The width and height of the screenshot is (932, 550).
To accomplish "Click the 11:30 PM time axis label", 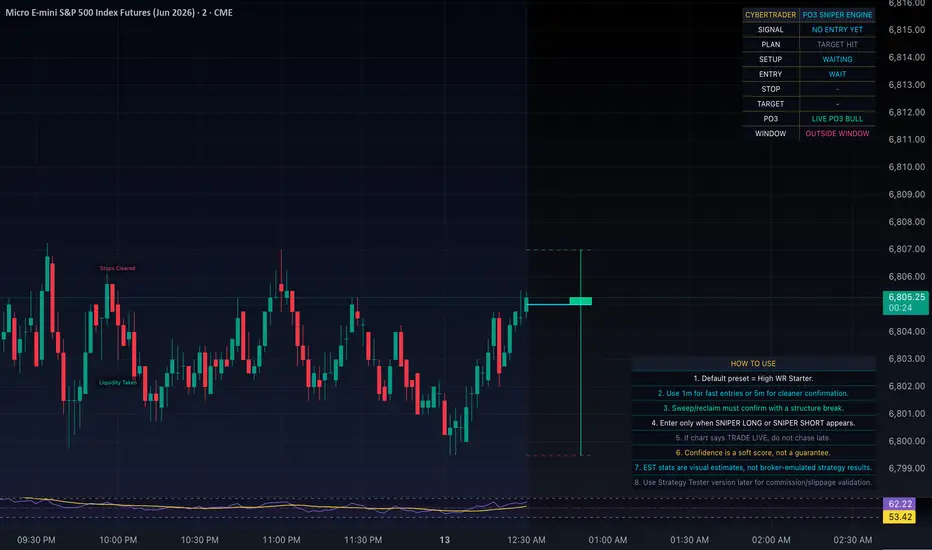I will point(363,540).
